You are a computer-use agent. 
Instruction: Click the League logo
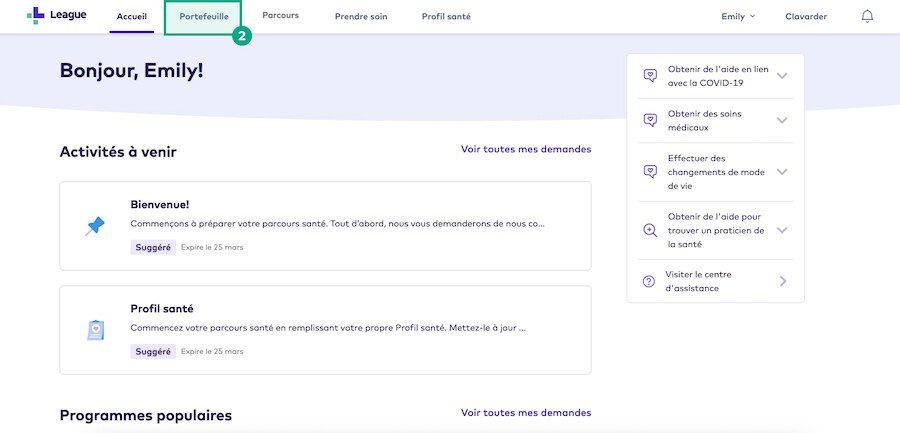pyautogui.click(x=56, y=16)
